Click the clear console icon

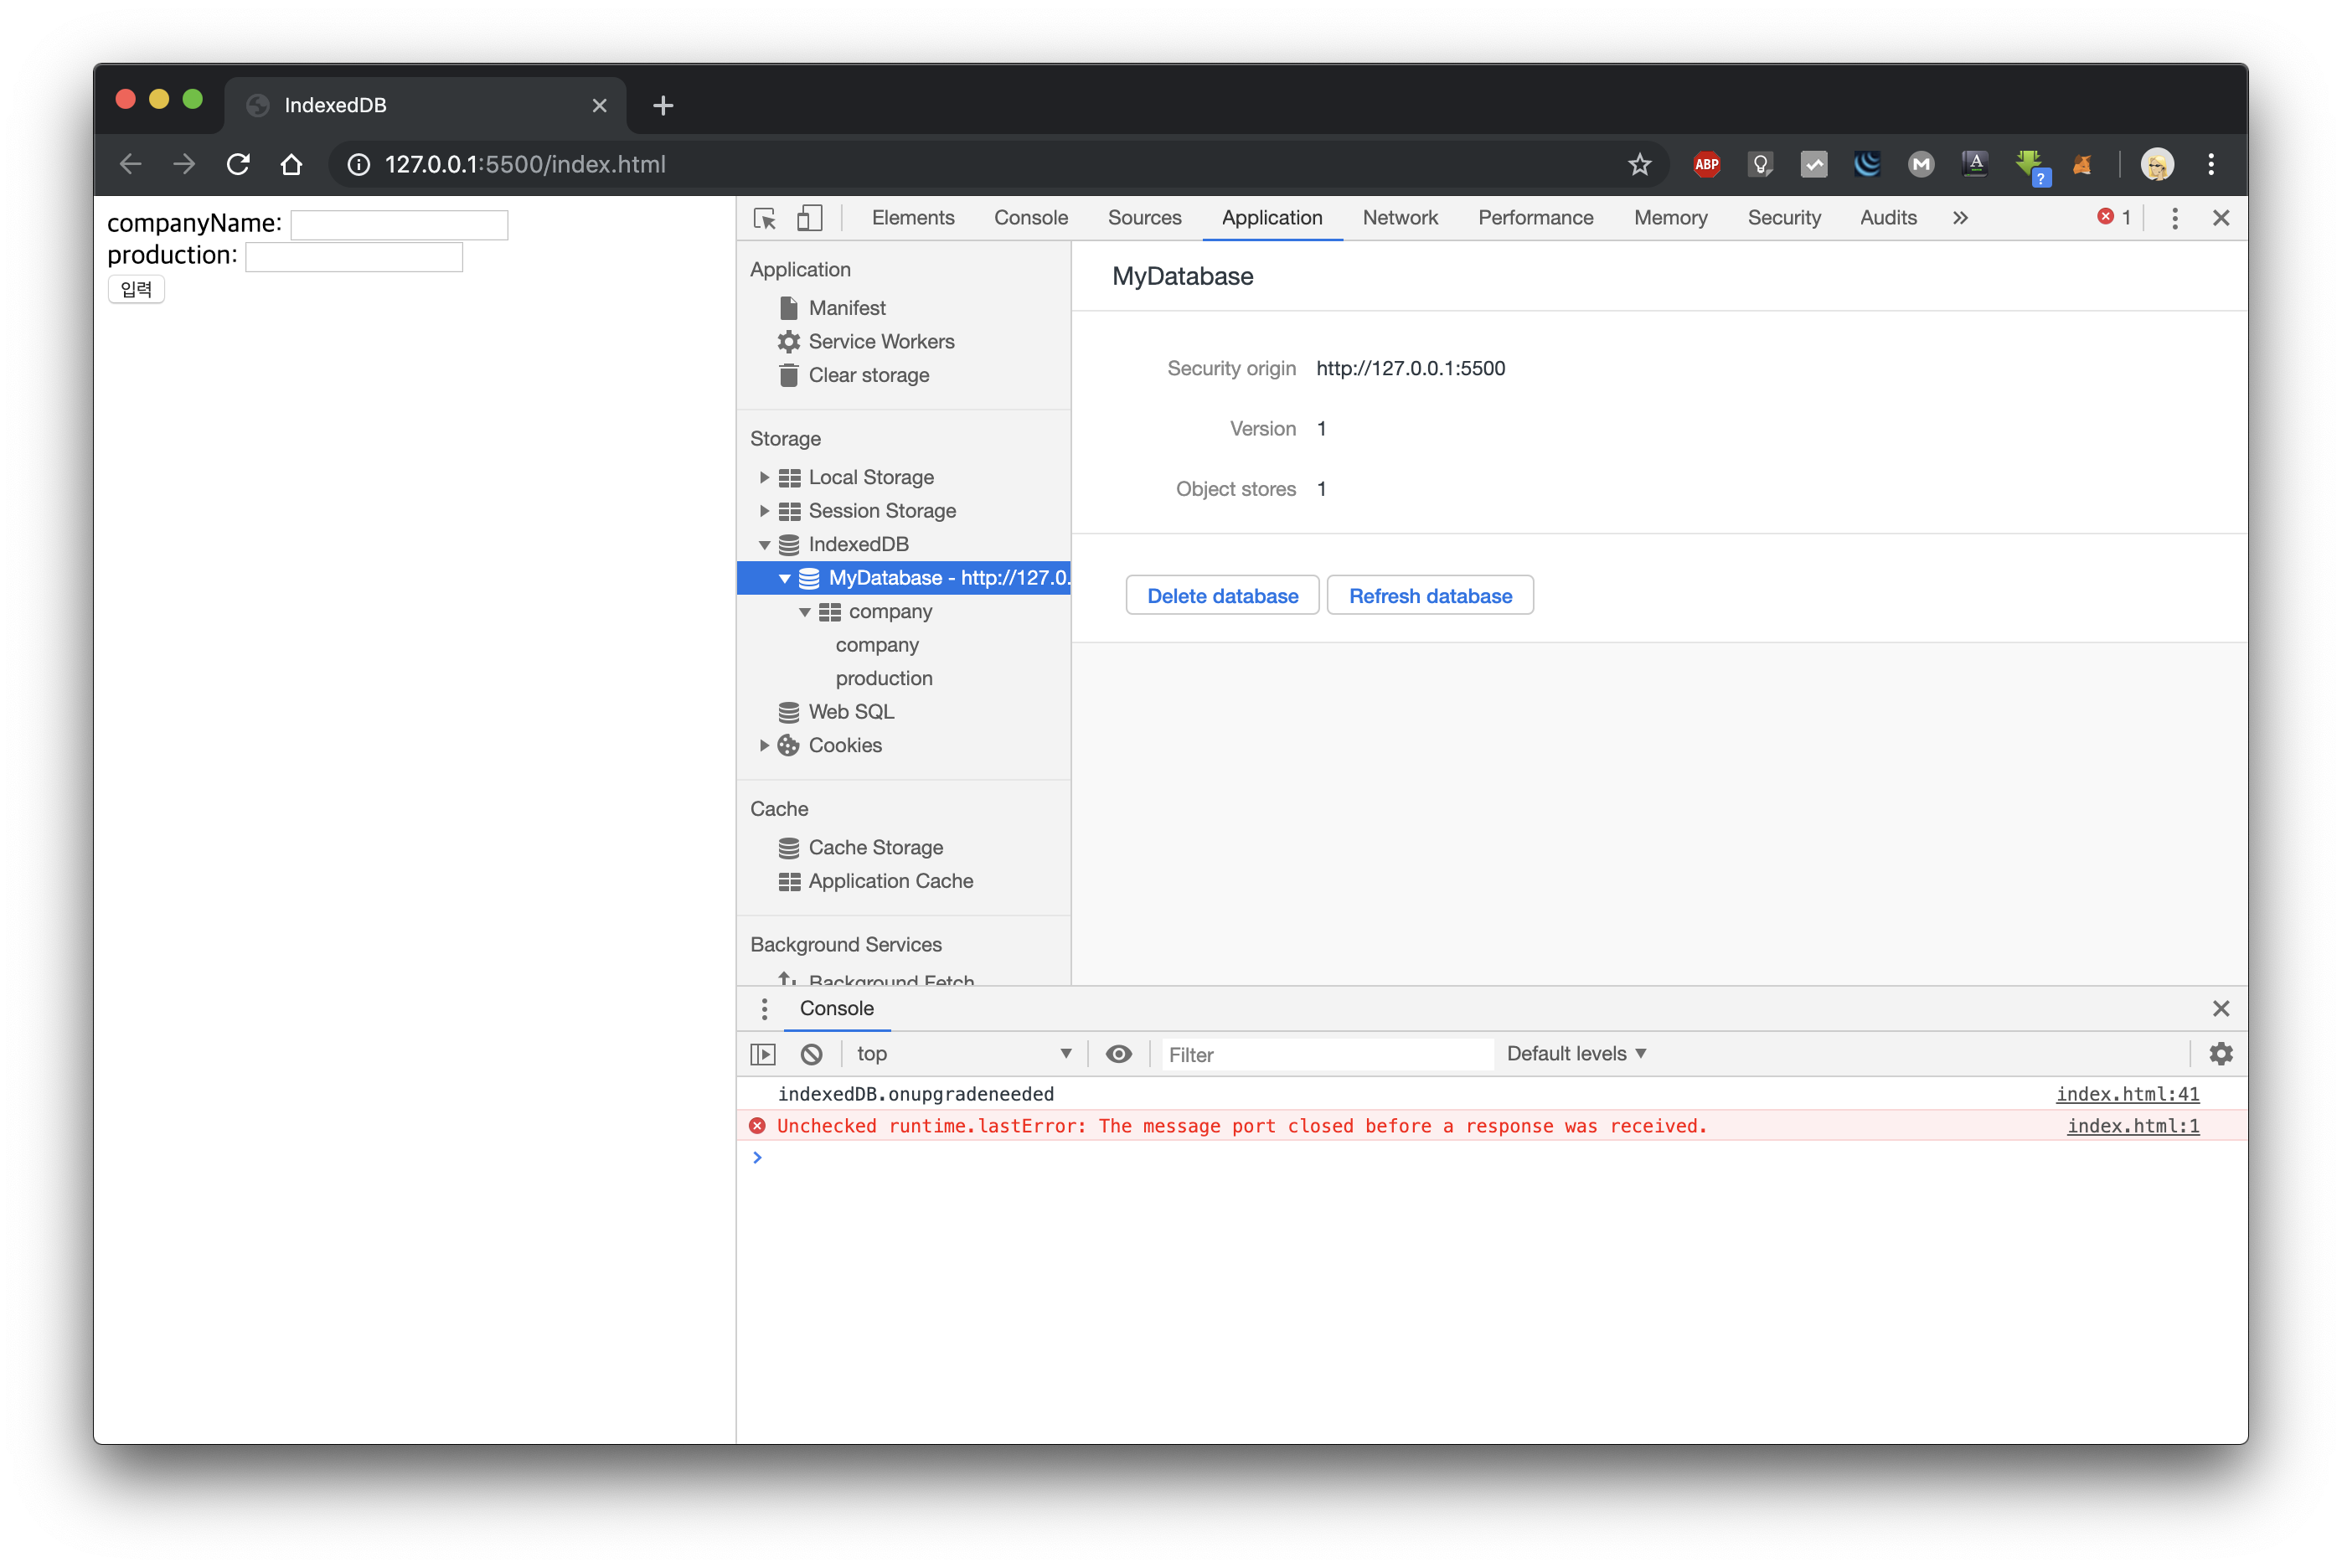[x=811, y=1054]
